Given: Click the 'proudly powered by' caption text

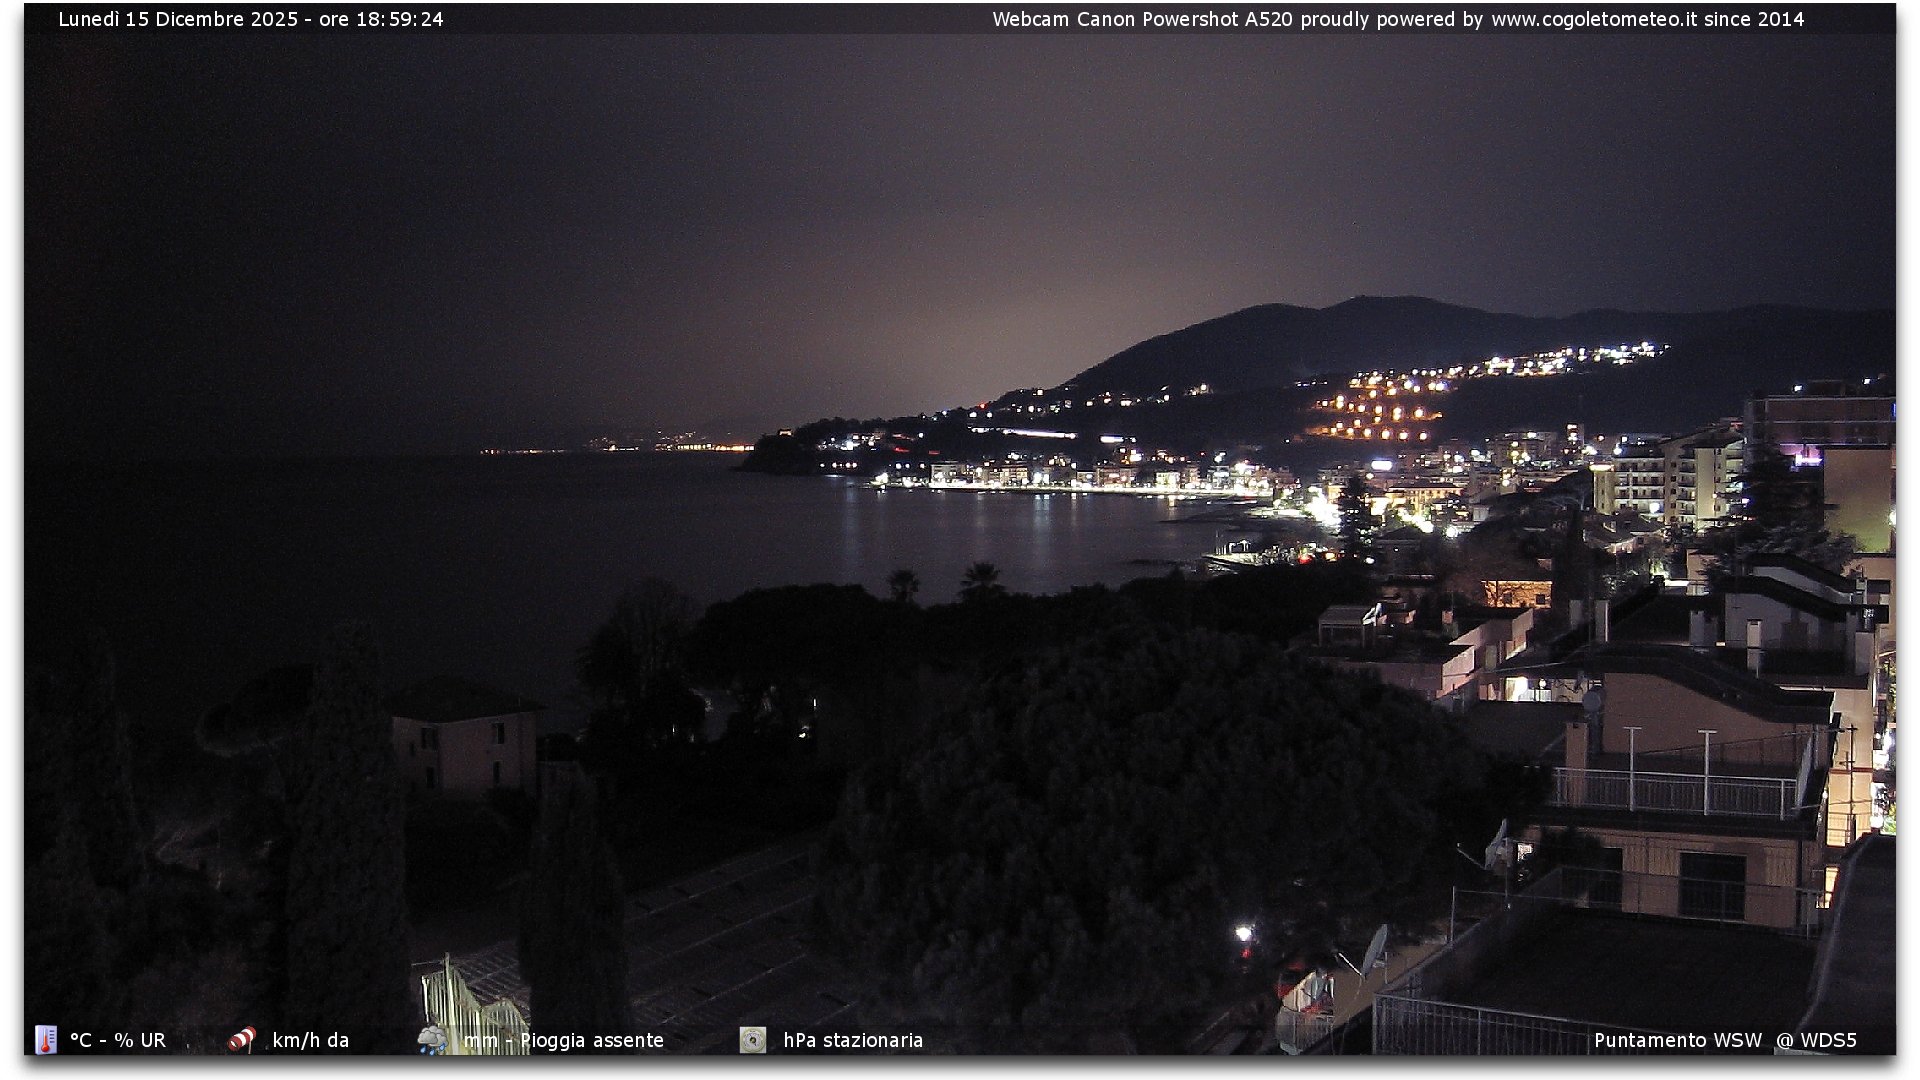Looking at the screenshot, I should (x=1392, y=19).
